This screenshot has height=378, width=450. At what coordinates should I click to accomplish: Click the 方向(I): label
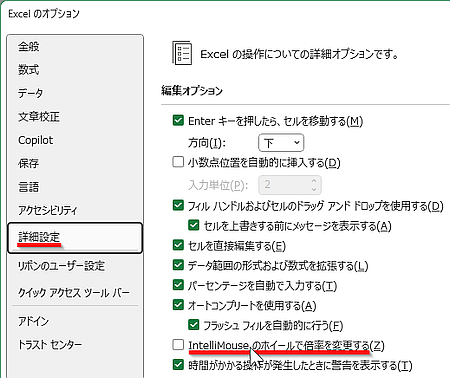point(207,143)
